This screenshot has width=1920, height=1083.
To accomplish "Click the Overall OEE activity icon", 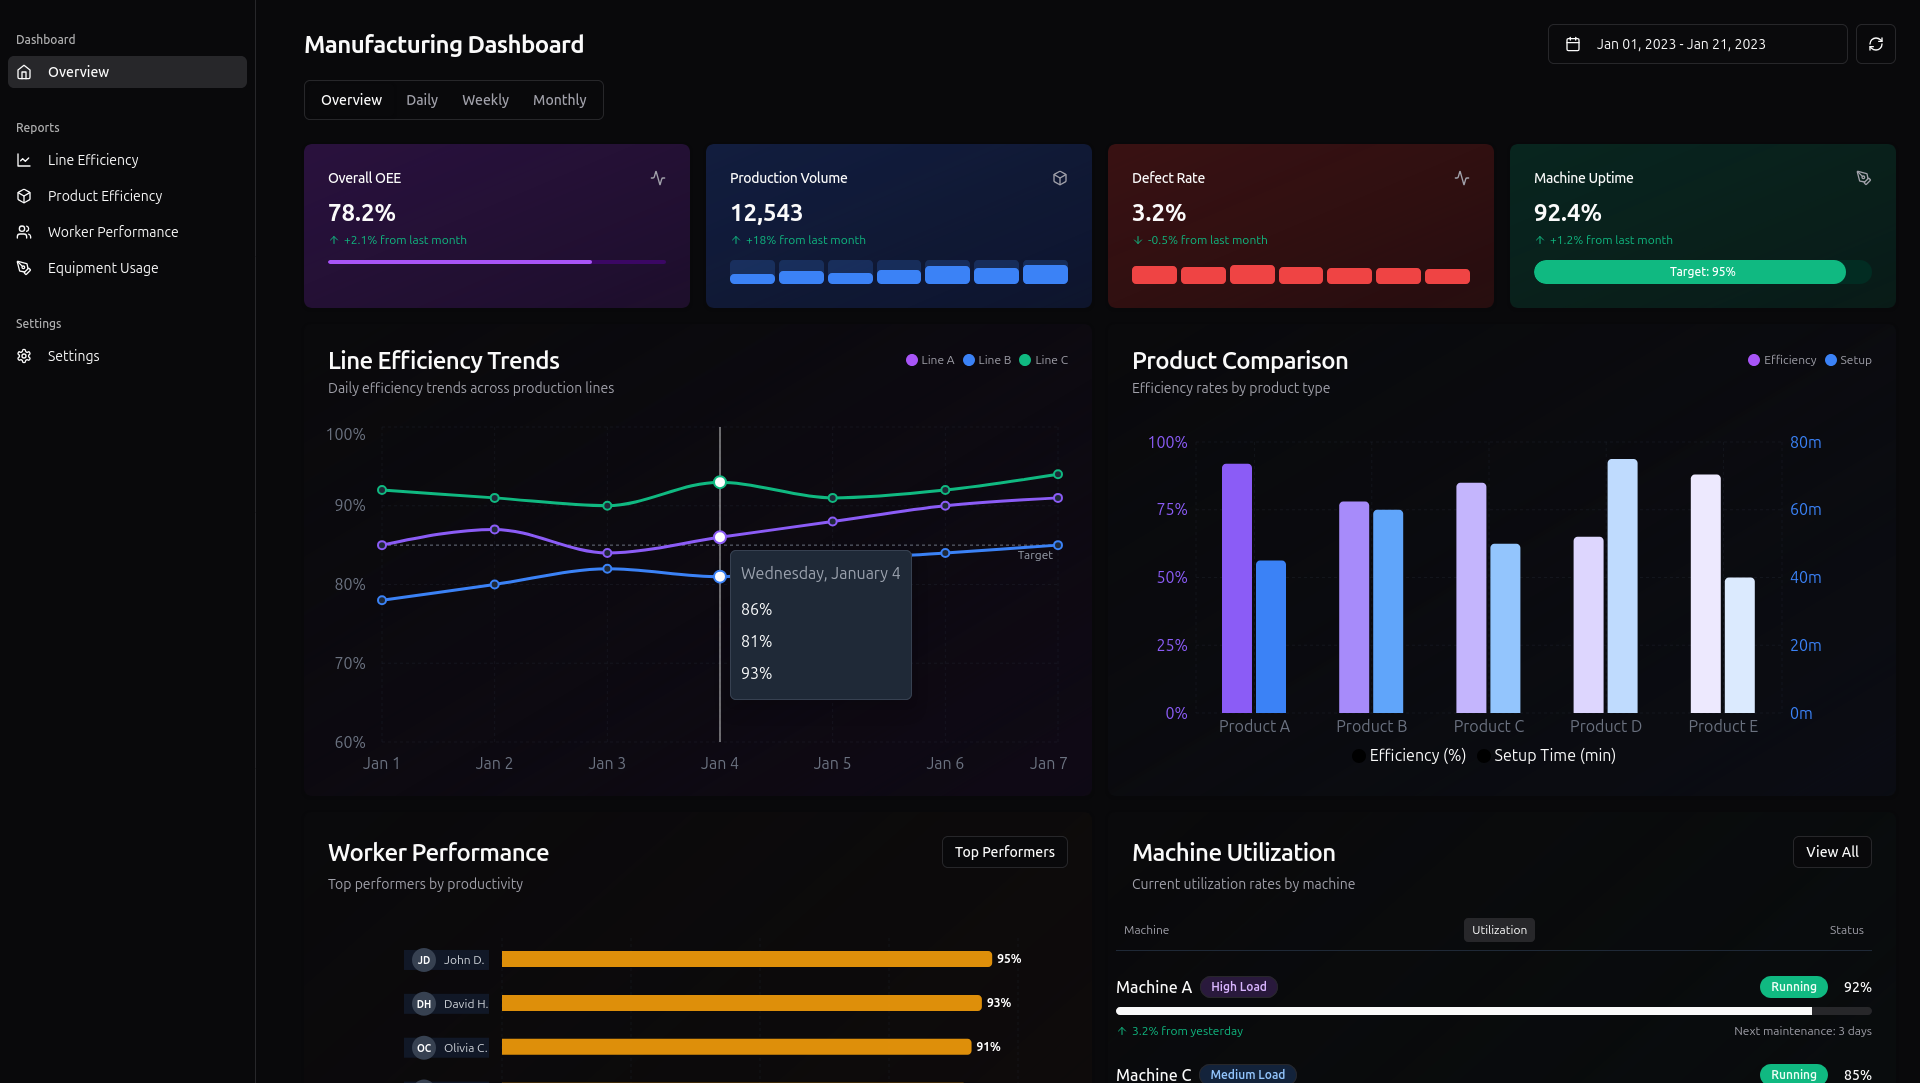I will [x=658, y=178].
